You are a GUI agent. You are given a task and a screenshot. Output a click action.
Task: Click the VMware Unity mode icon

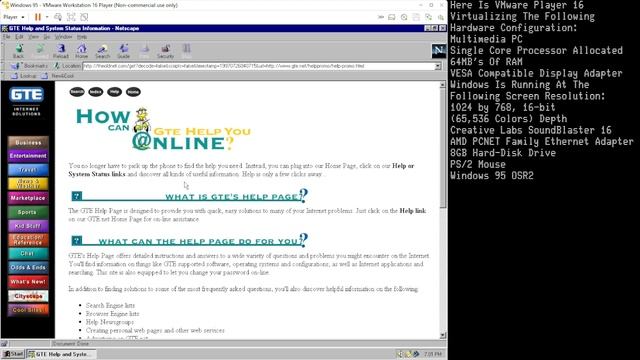[84, 17]
